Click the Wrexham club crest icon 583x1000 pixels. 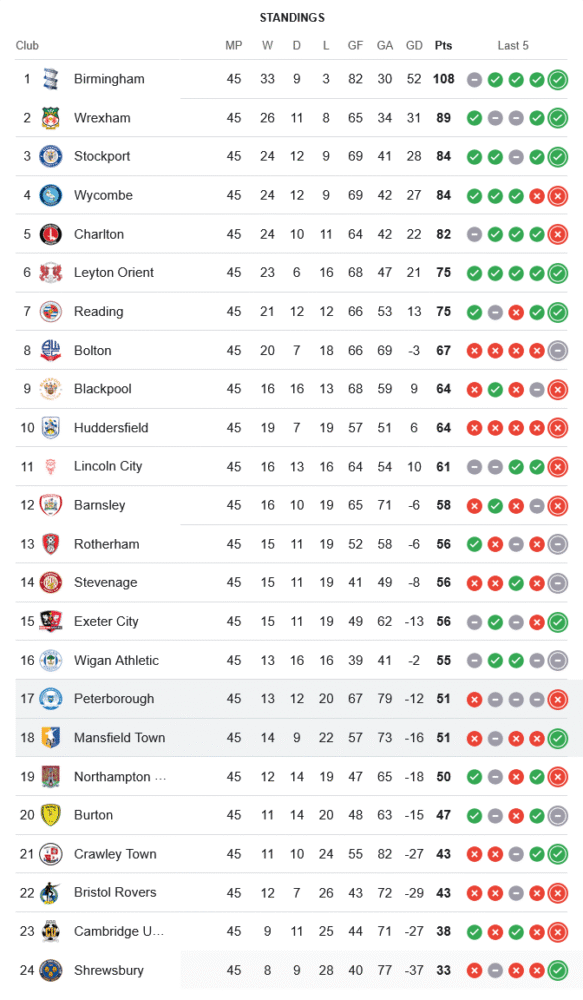click(x=50, y=118)
